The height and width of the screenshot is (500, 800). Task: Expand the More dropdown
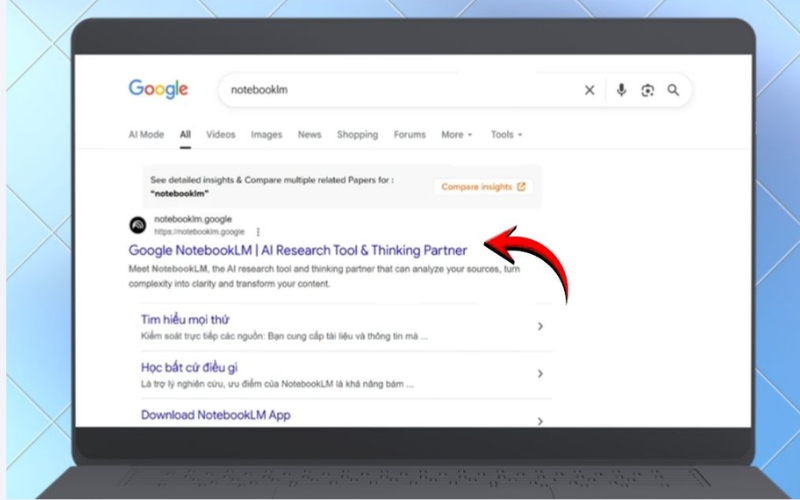tap(457, 135)
